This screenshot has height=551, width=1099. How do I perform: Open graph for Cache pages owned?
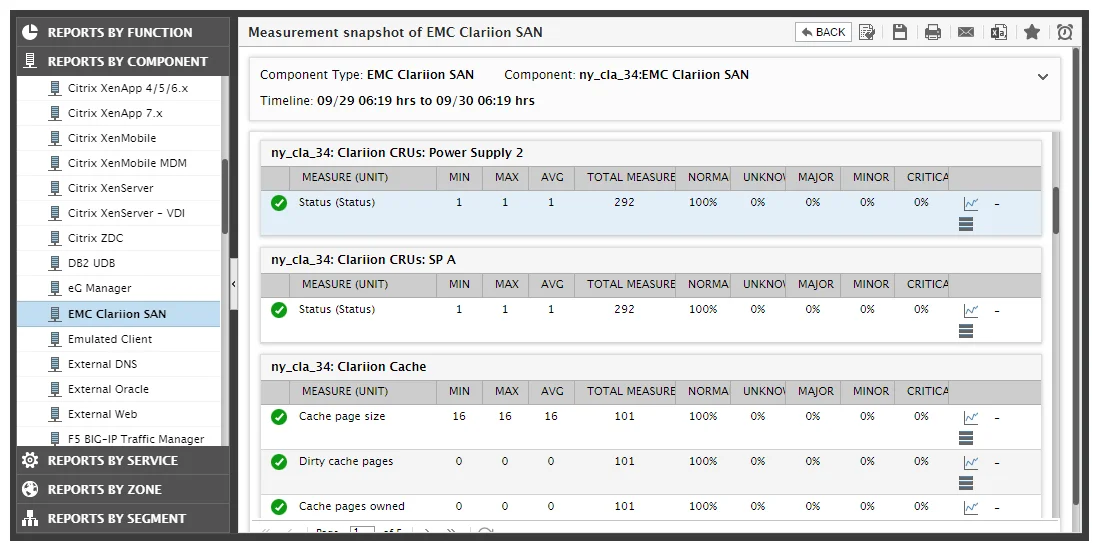click(x=971, y=508)
